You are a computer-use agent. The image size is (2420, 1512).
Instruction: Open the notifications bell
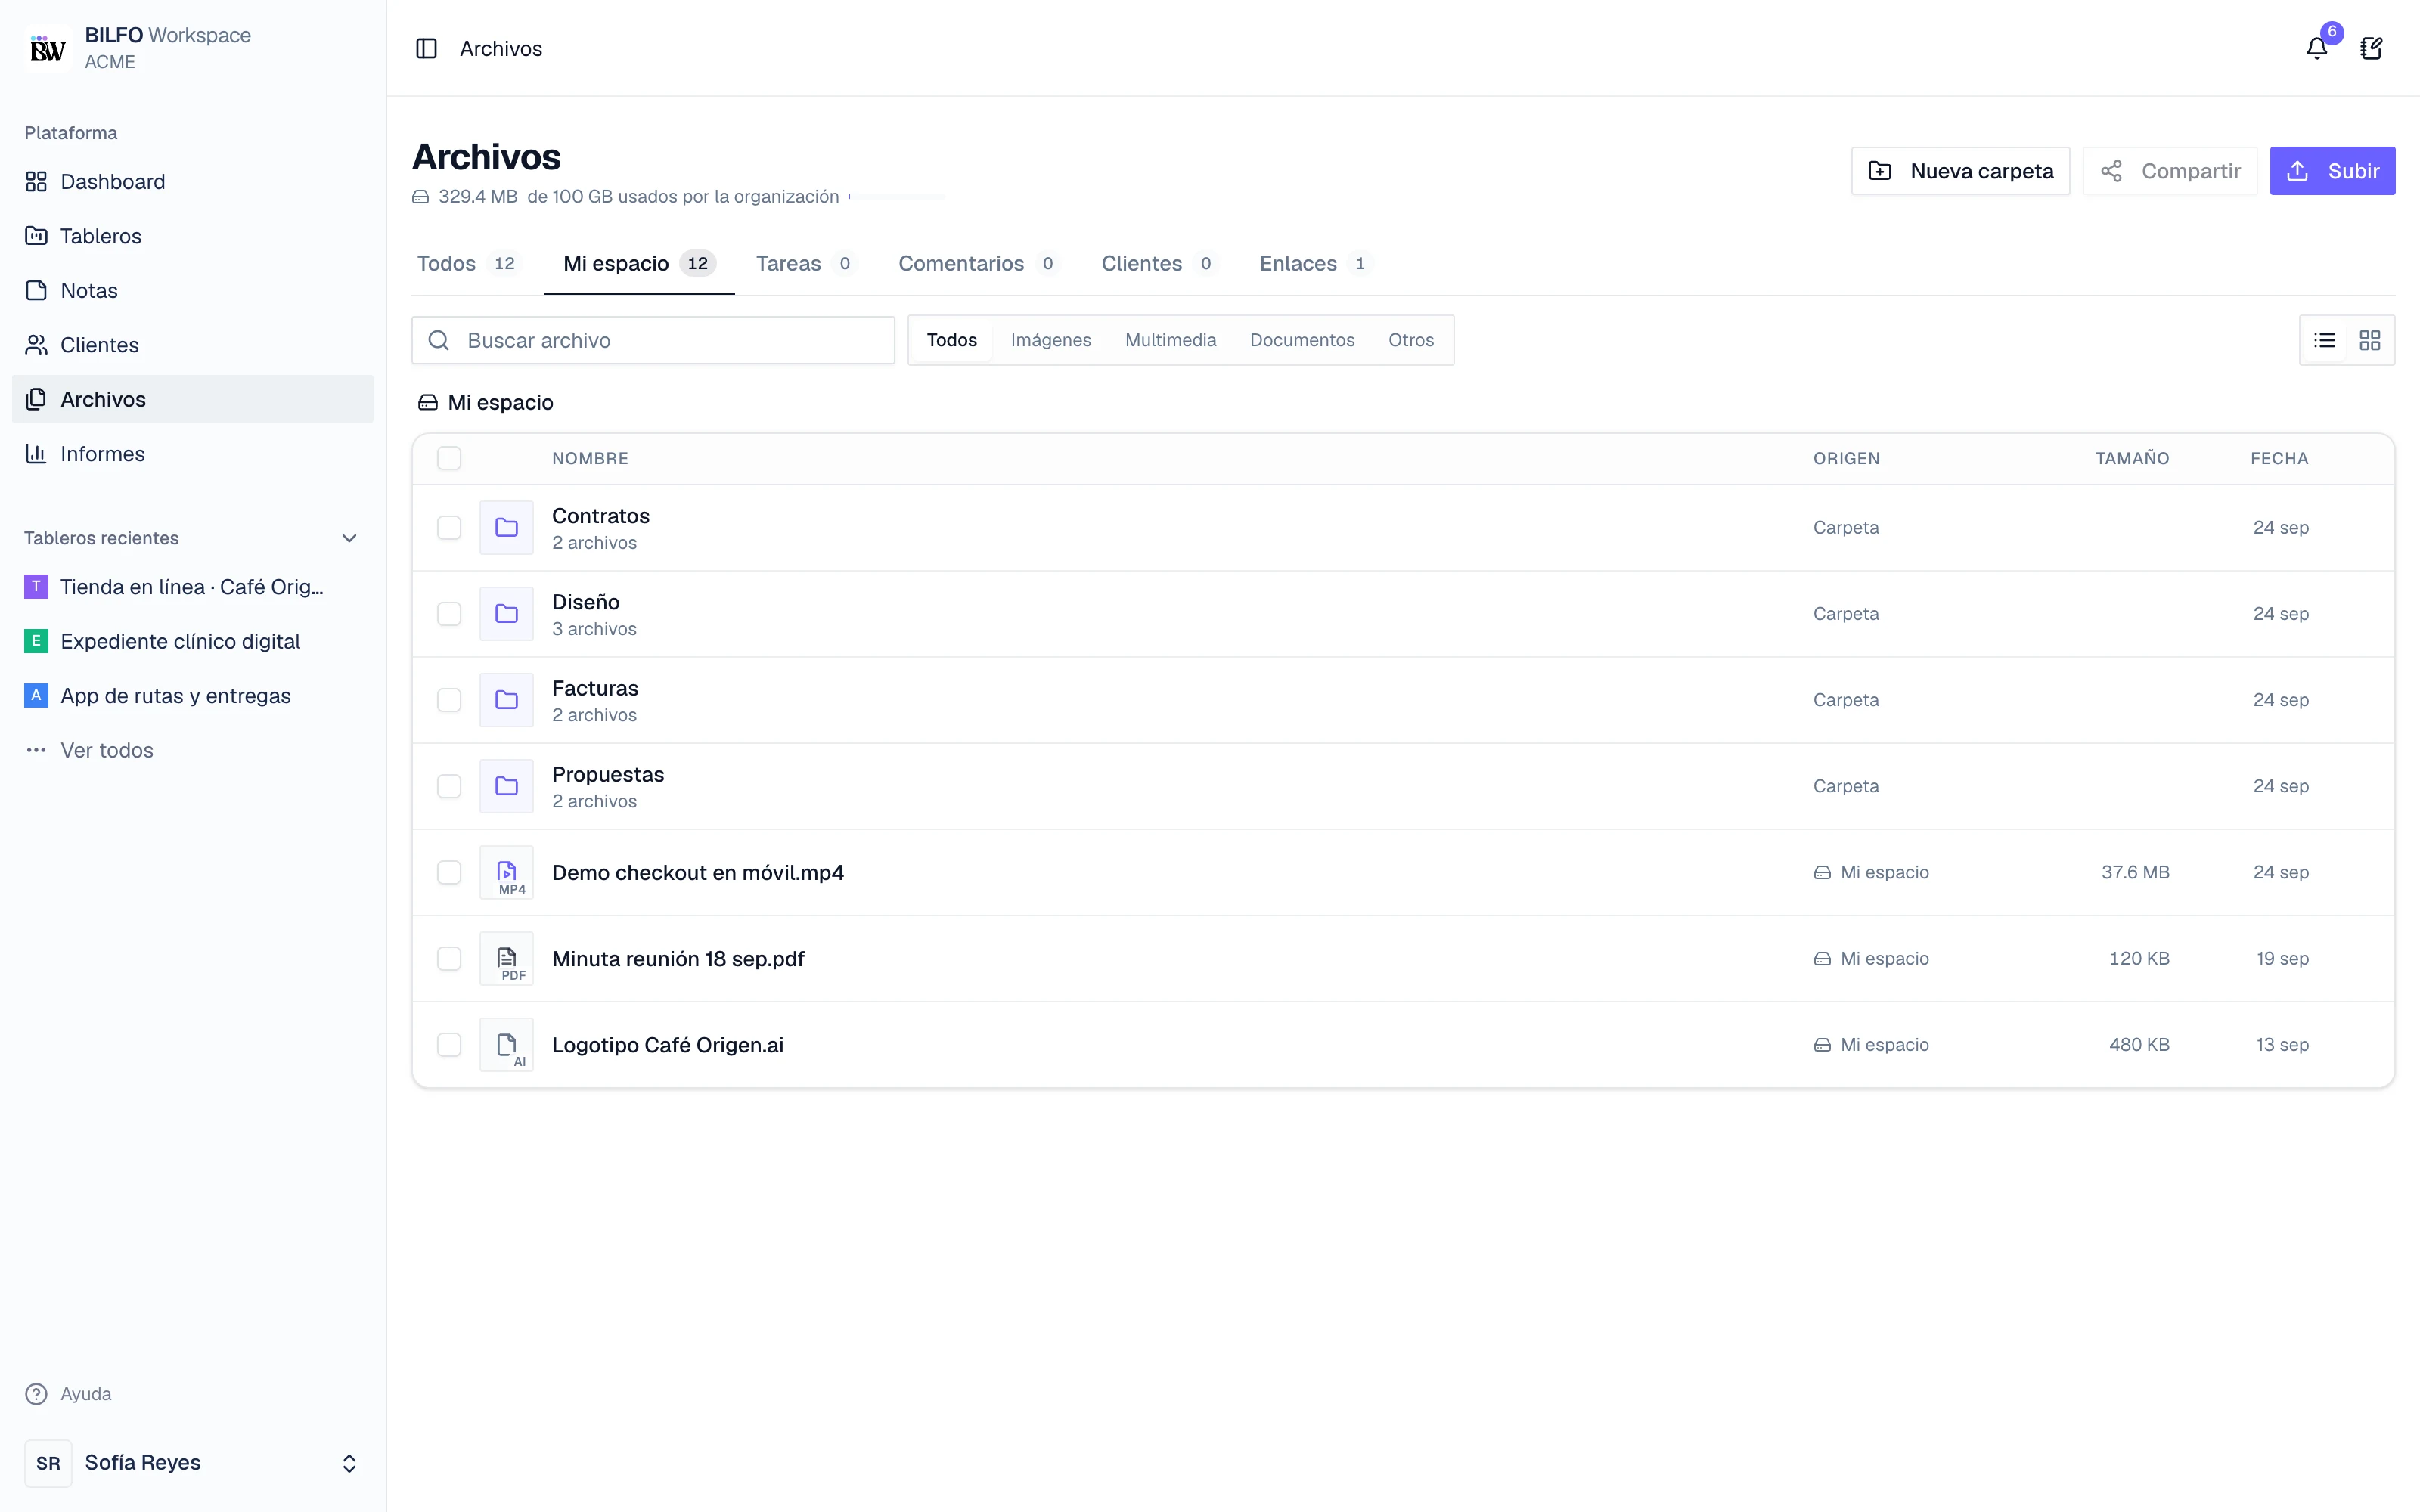point(2316,48)
